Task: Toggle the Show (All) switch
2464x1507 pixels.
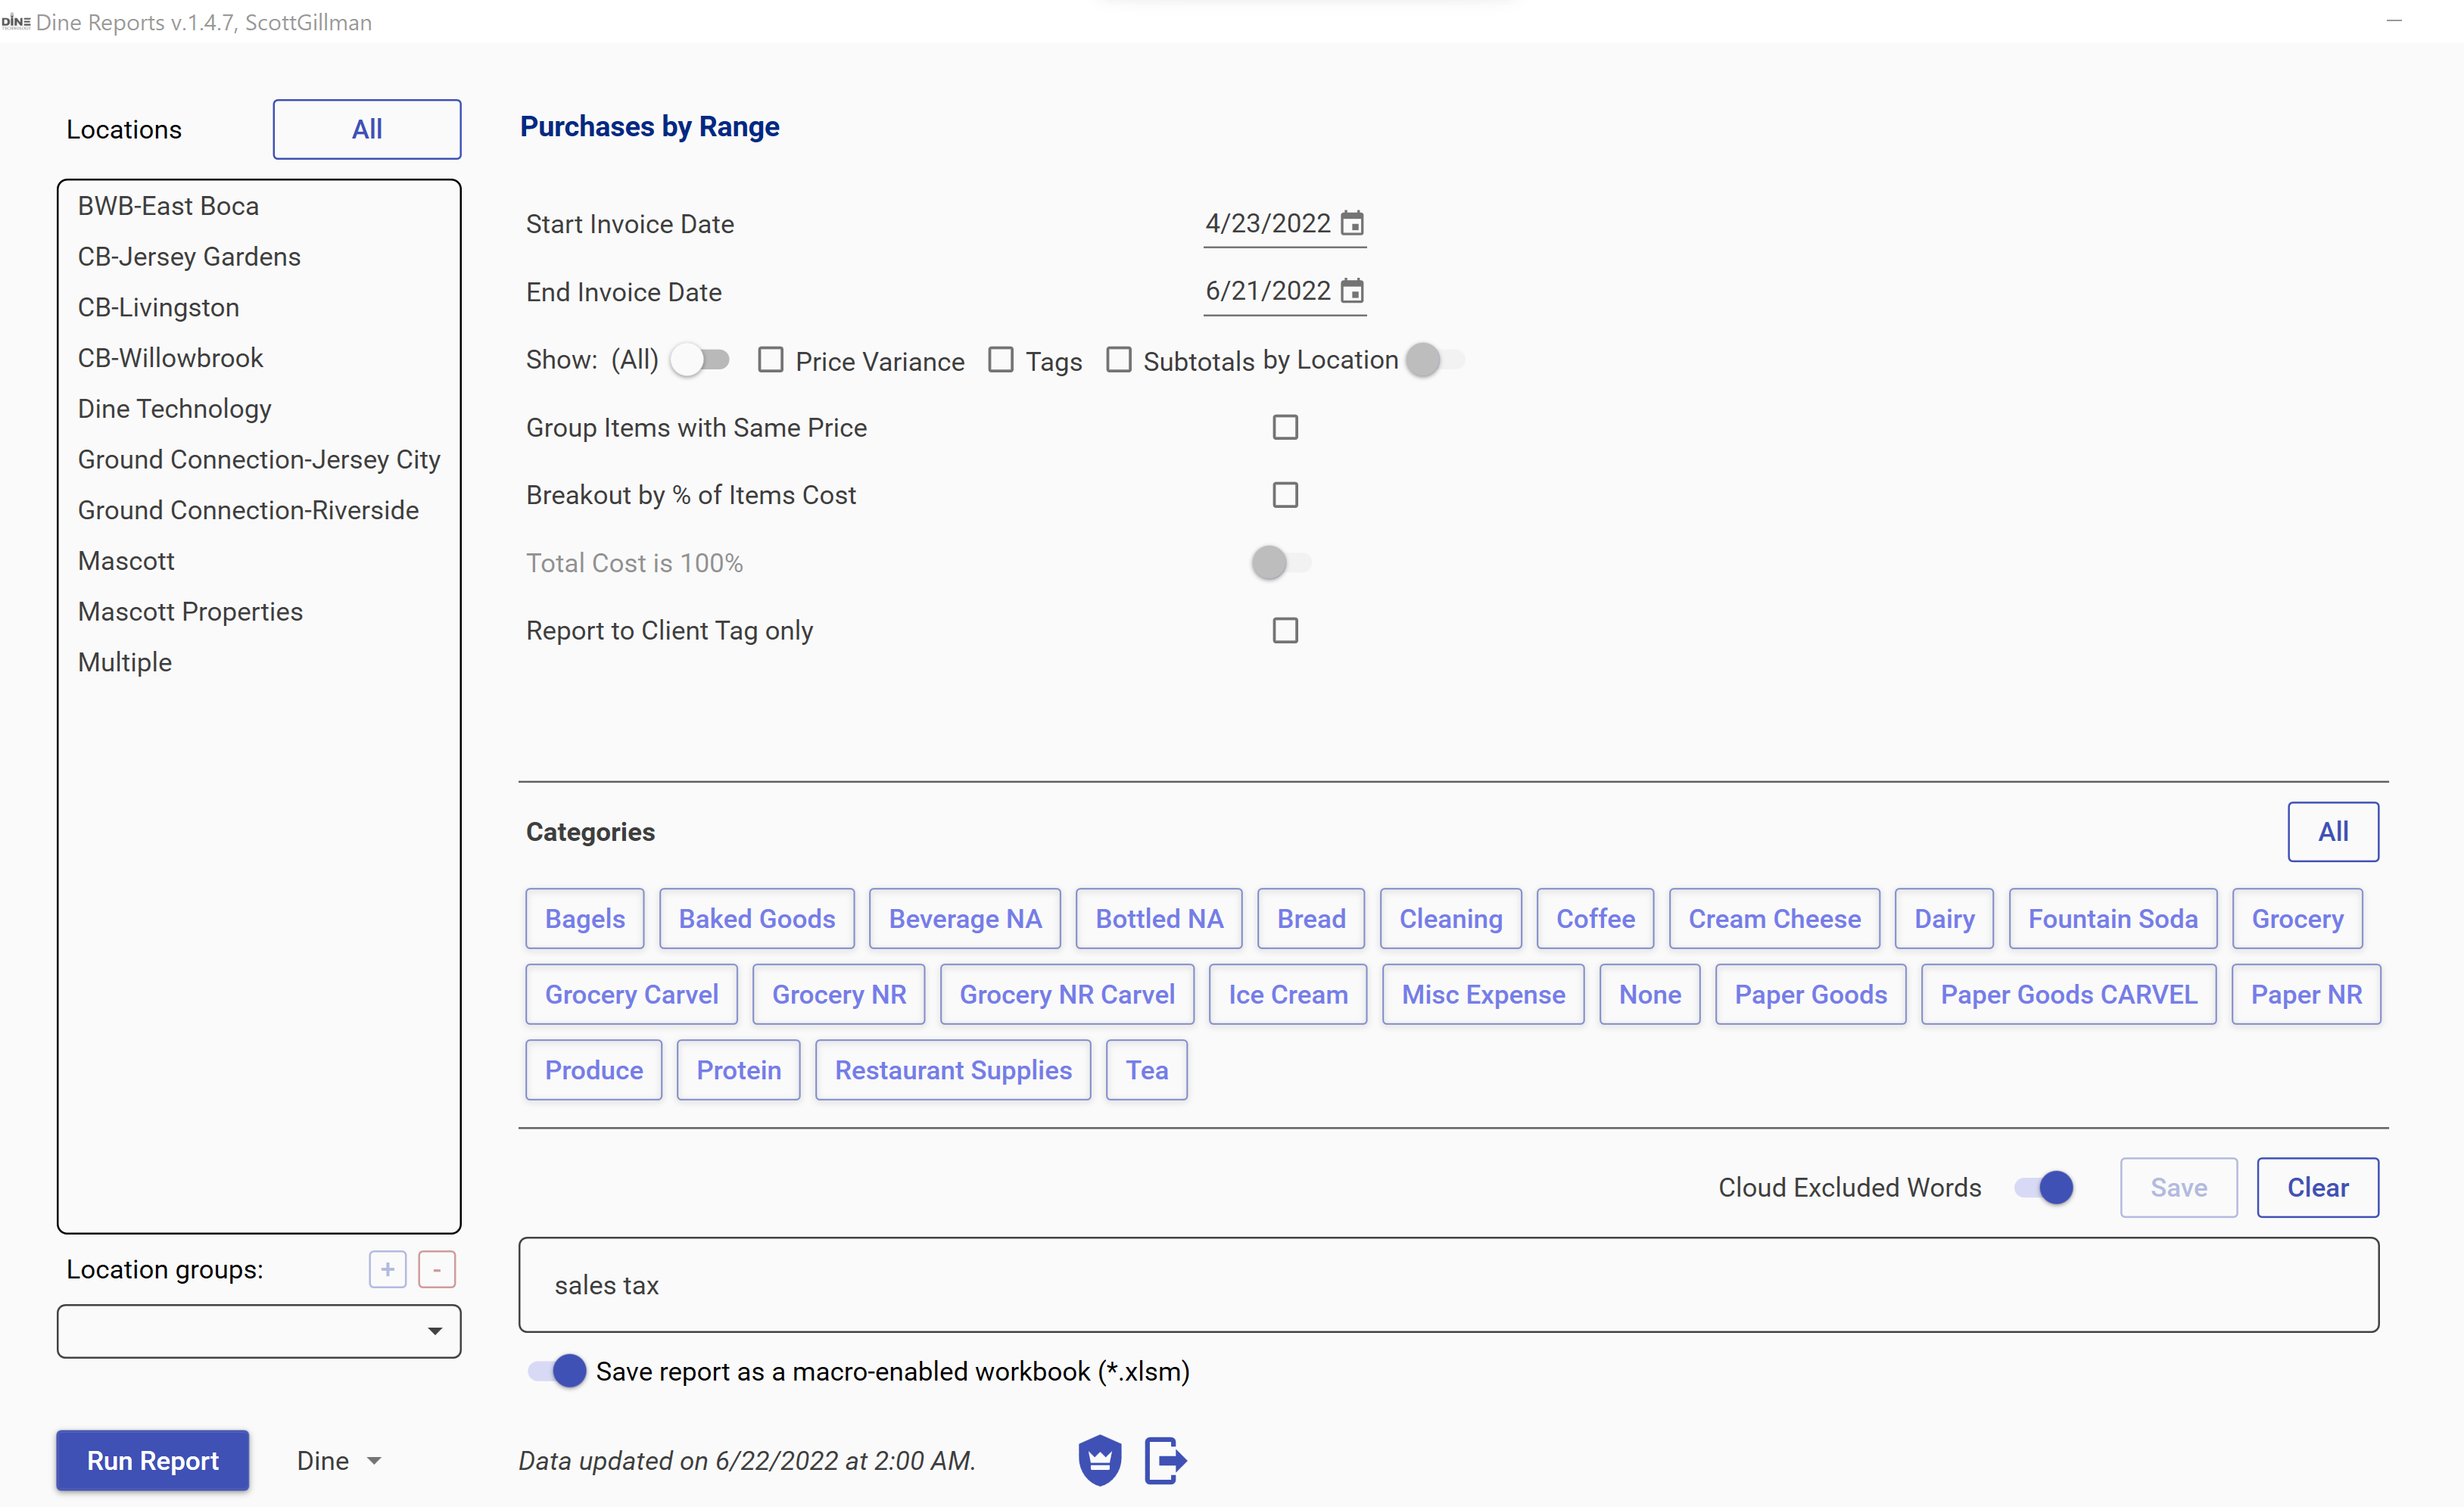Action: coord(700,359)
